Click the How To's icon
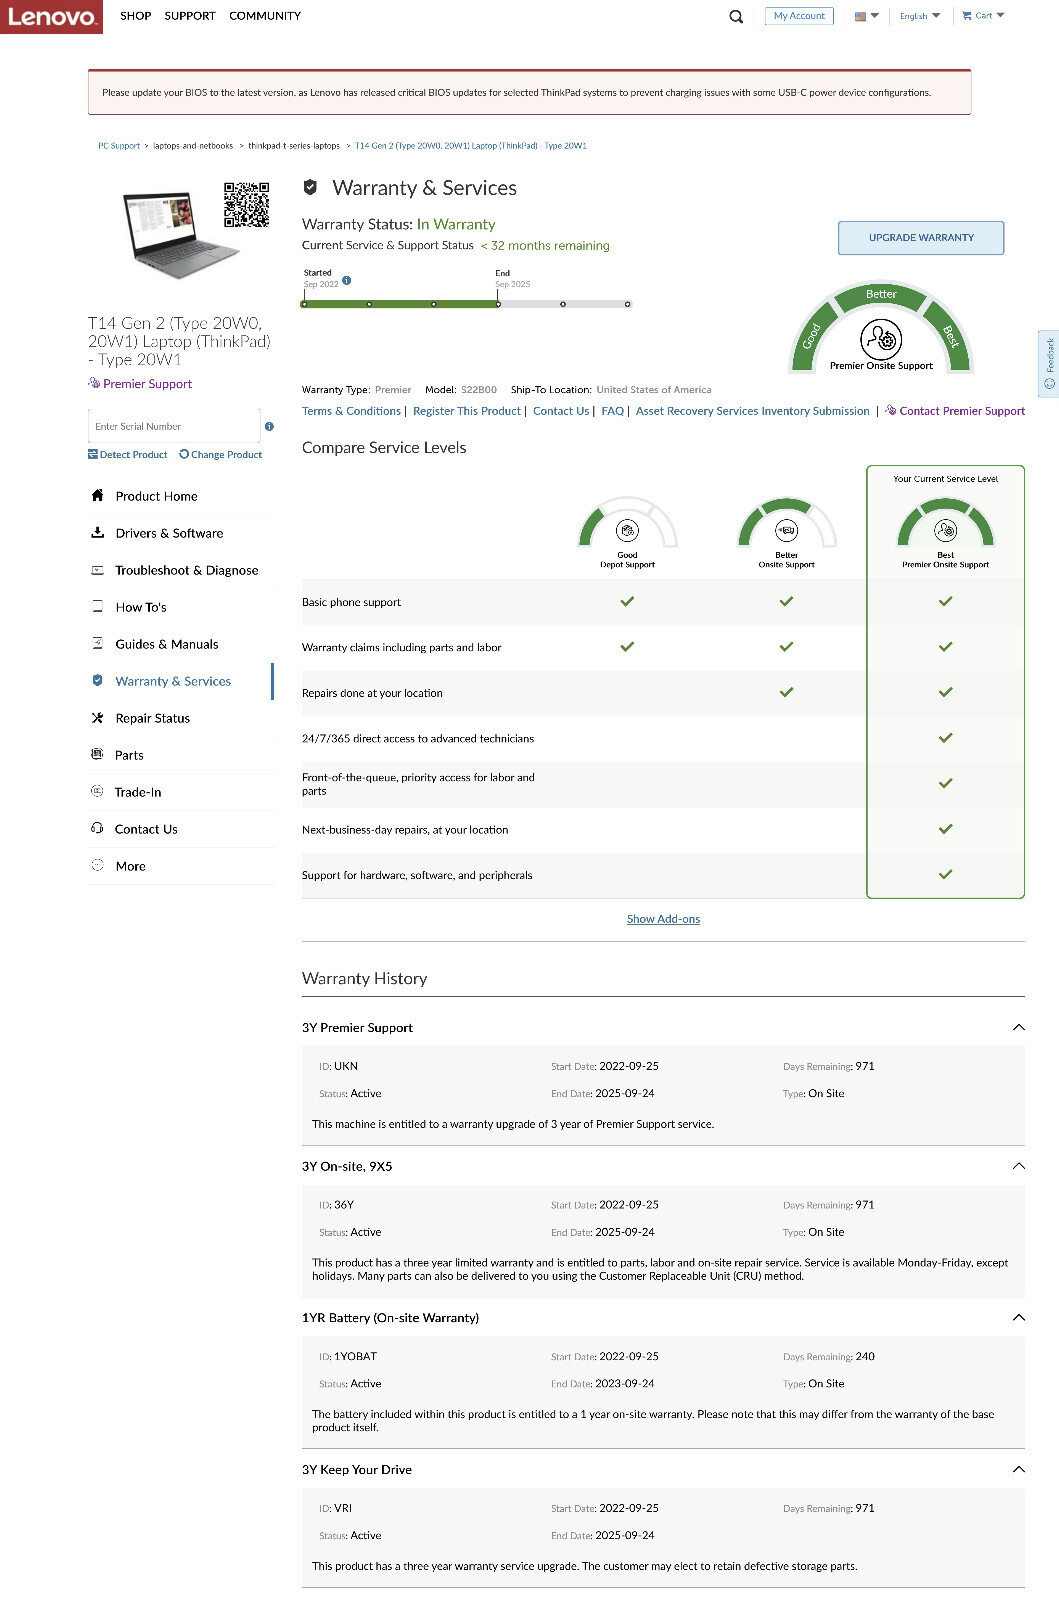Viewport: 1059px width, 1600px height. [x=97, y=606]
